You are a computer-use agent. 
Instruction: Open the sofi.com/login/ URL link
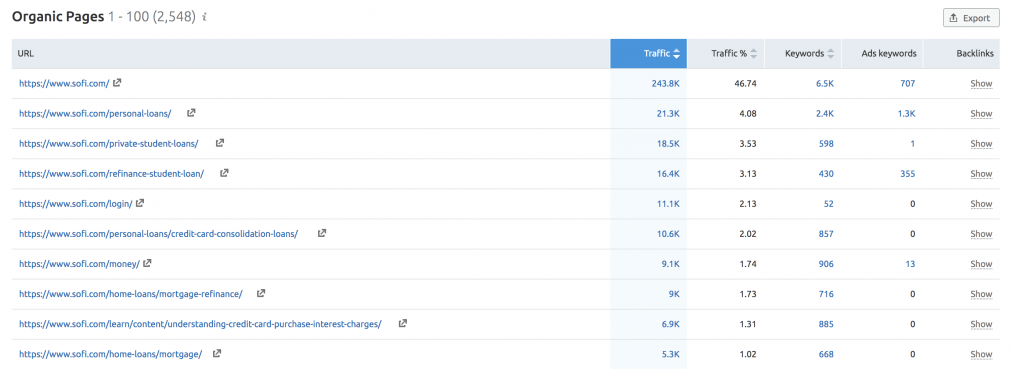click(75, 203)
